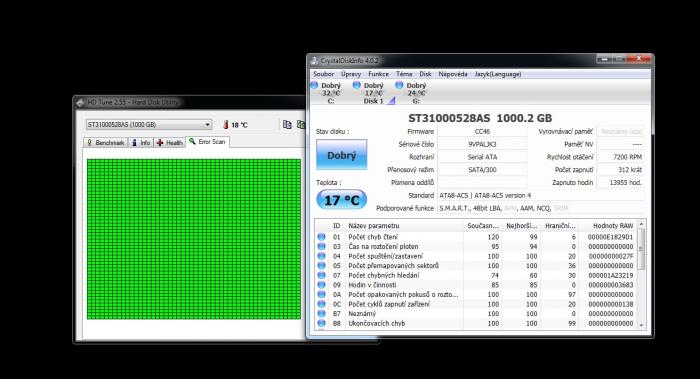700x379 pixels.
Task: Switch to the Benchmark tab
Action: [105, 143]
